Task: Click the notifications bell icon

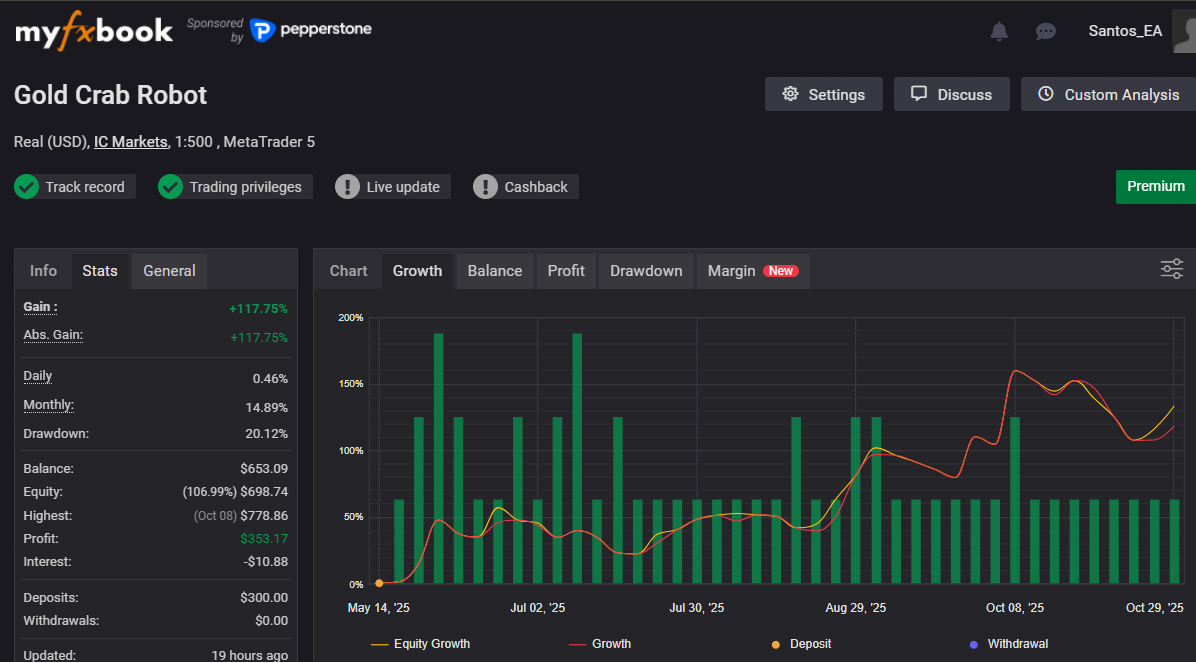Action: point(998,31)
